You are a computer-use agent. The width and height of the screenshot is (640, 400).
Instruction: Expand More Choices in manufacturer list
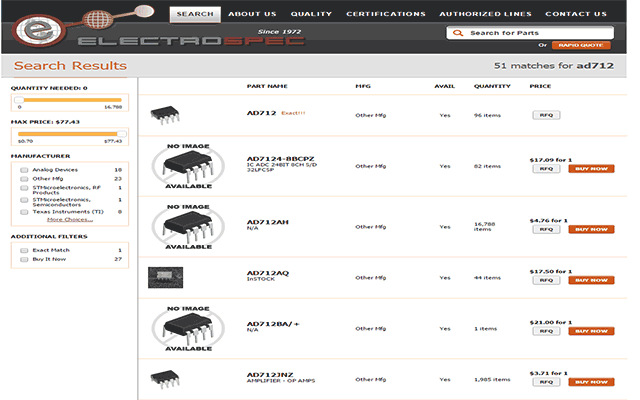[70, 220]
